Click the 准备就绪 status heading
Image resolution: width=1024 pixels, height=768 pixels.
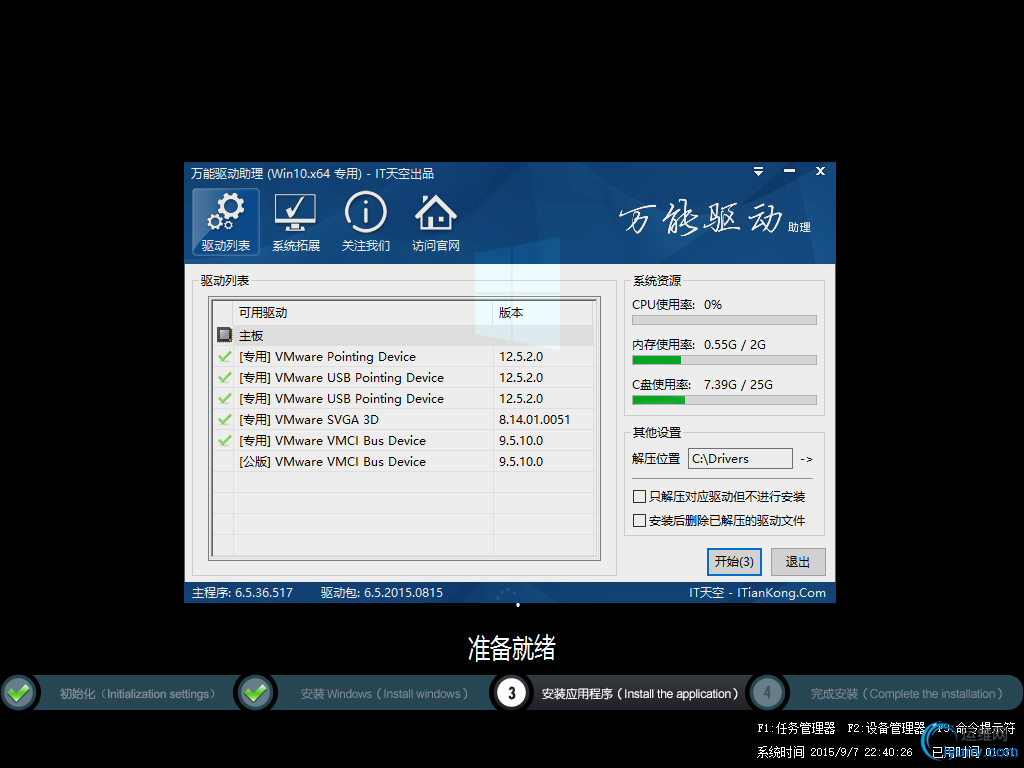click(x=511, y=648)
